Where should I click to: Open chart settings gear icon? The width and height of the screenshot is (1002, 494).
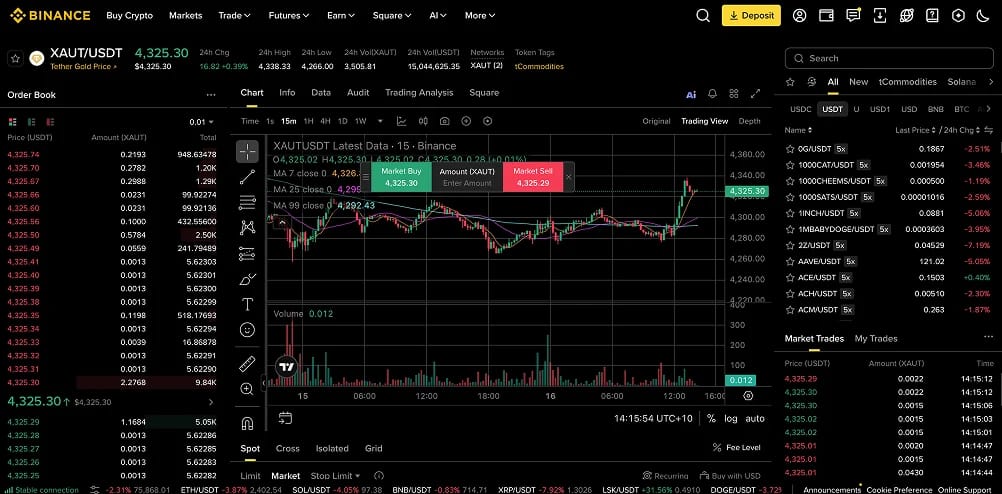click(x=748, y=396)
